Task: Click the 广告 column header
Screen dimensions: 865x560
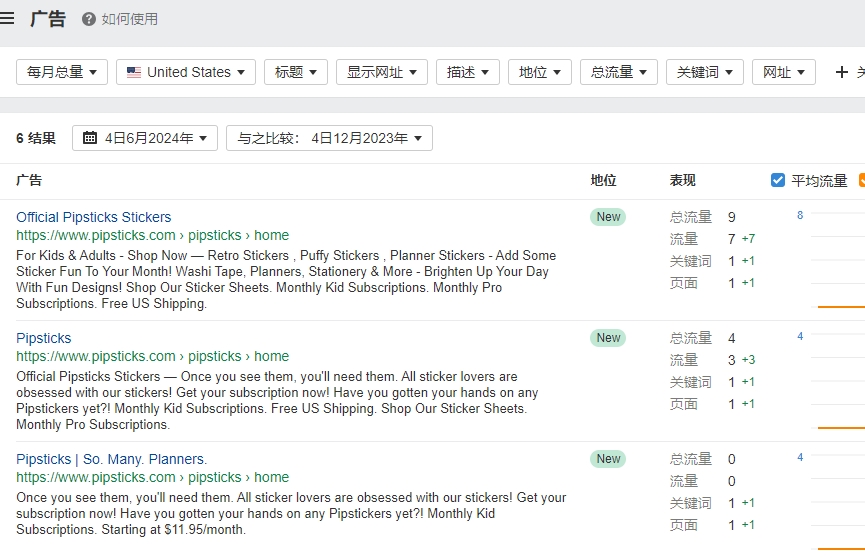Action: pos(29,180)
